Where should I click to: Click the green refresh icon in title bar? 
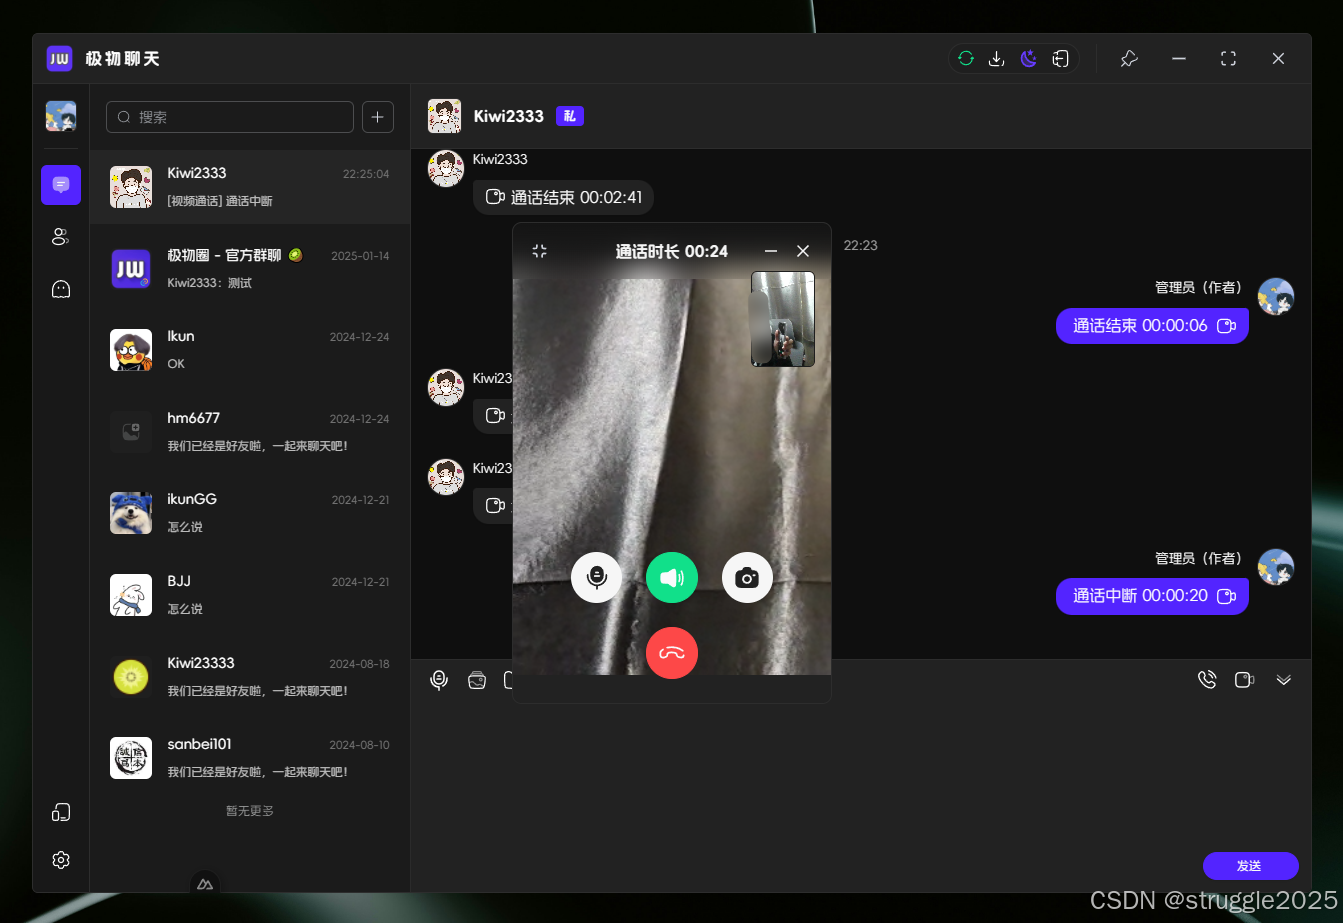(966, 59)
